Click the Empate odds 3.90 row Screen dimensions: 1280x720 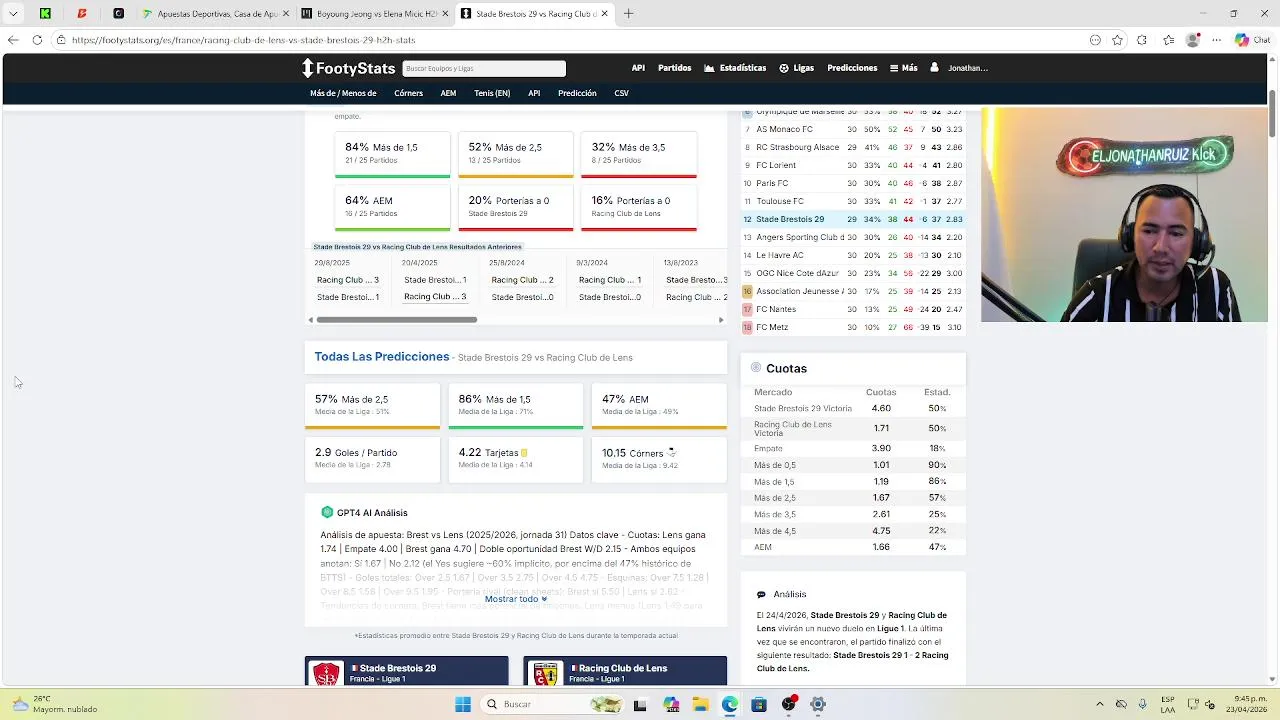853,448
